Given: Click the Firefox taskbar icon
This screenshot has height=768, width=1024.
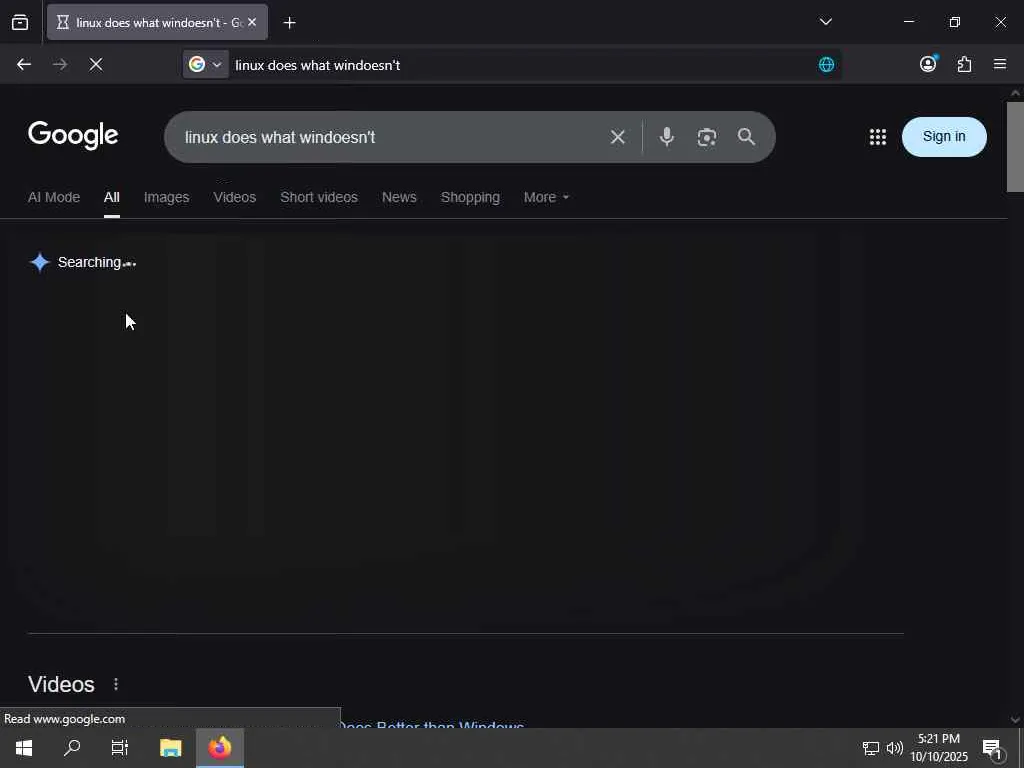Looking at the screenshot, I should [220, 748].
